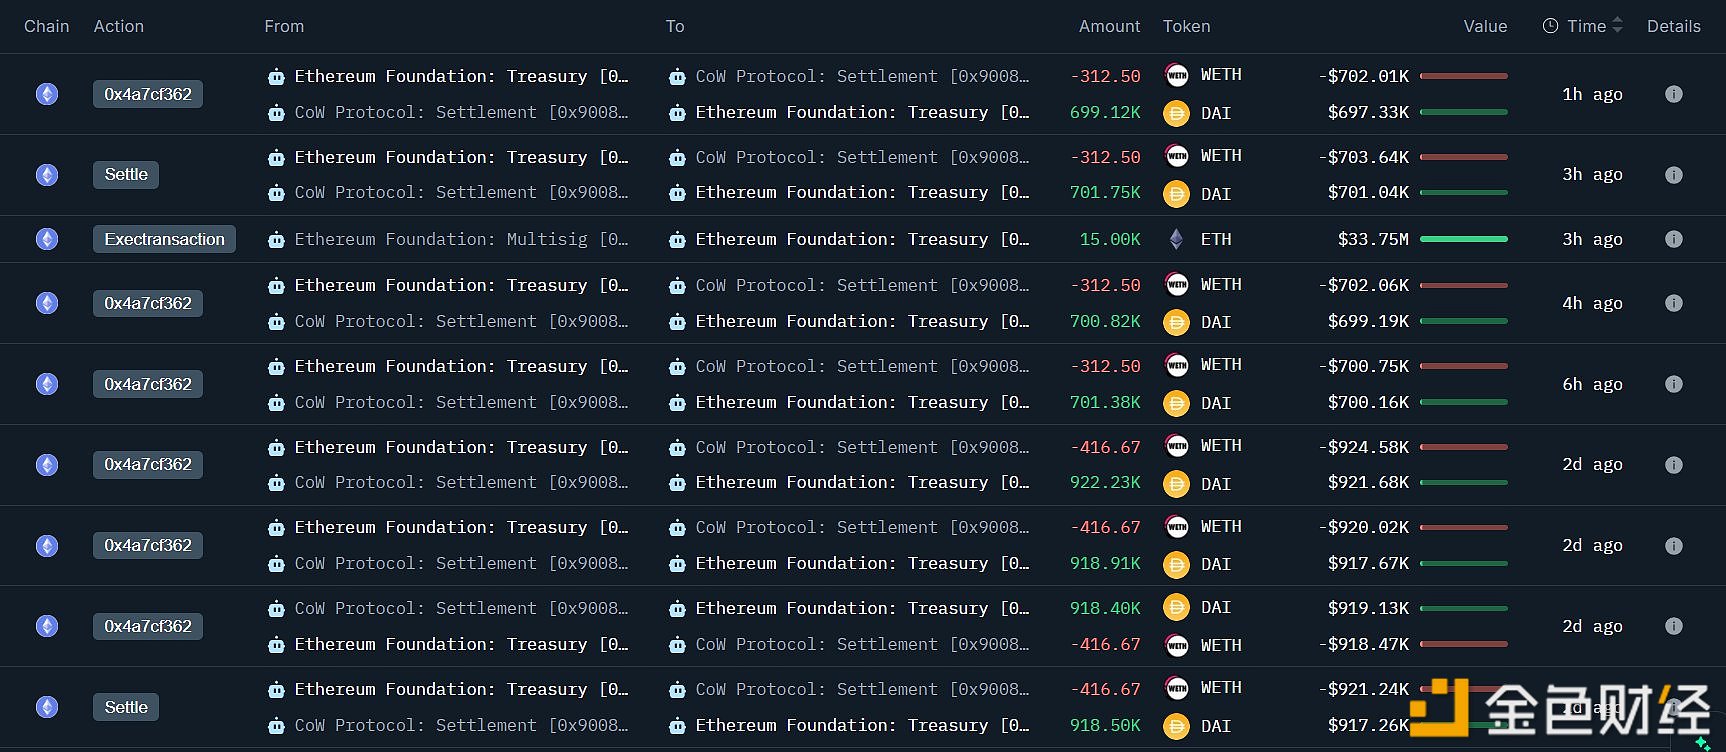Screen dimensions: 1726x752
Task: Click the info icon in the 6h ago row
Action: (1673, 384)
